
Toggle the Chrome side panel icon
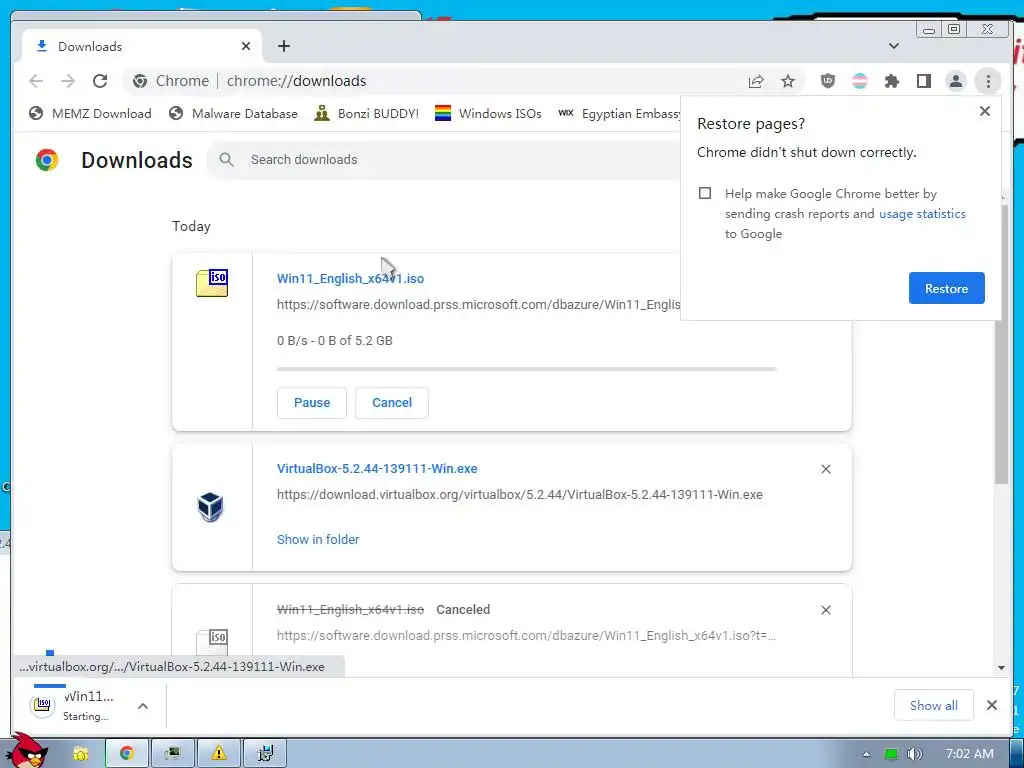(x=923, y=81)
